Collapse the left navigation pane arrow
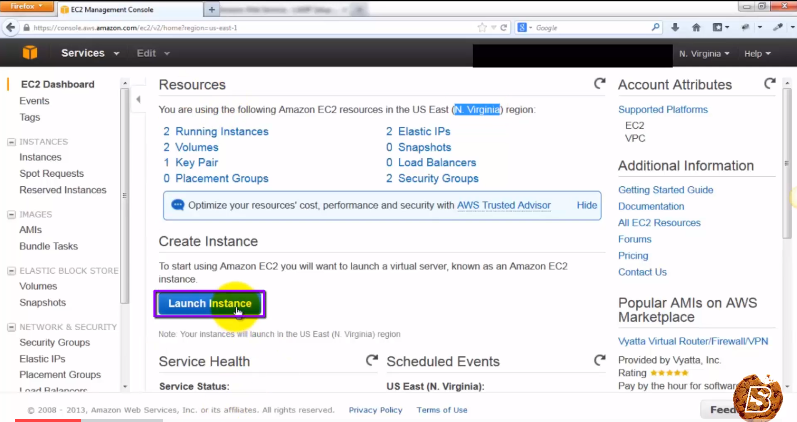The height and width of the screenshot is (422, 797). pyautogui.click(x=138, y=100)
